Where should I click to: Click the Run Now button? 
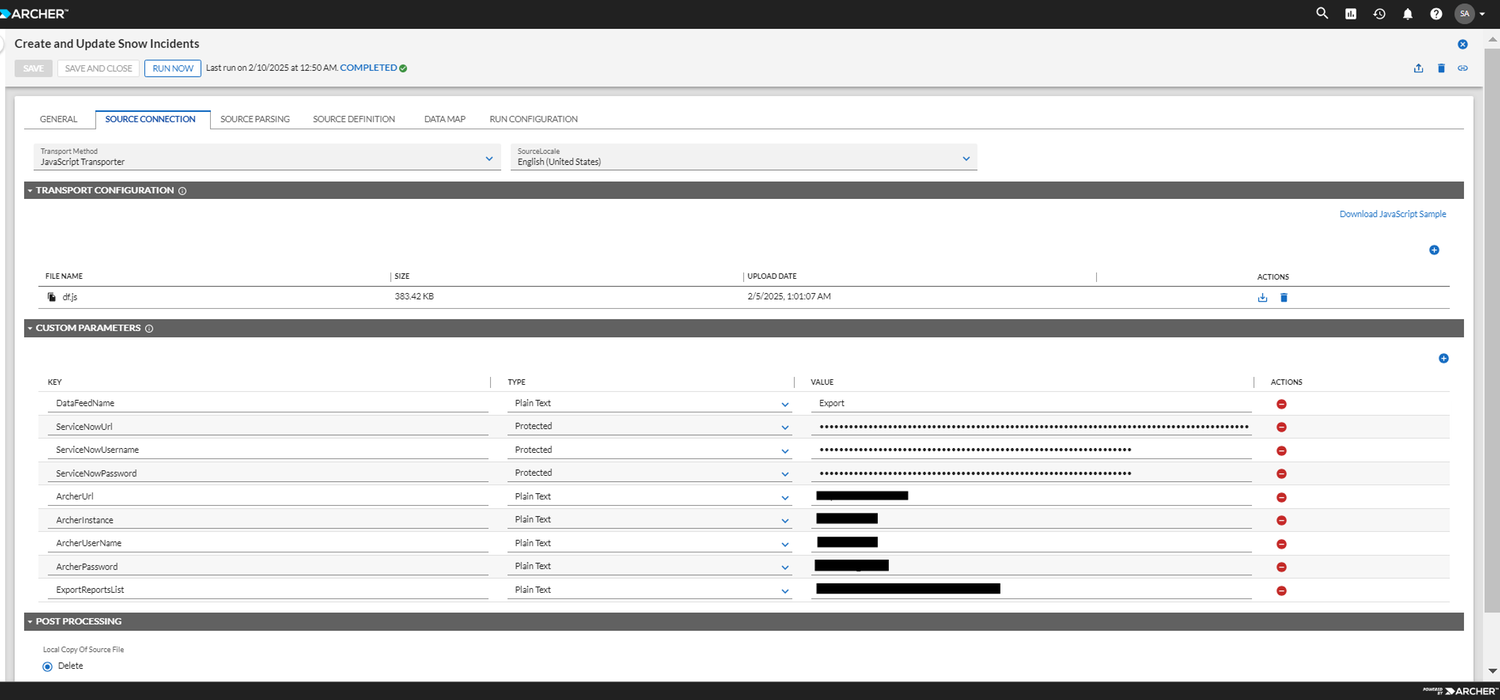click(172, 68)
